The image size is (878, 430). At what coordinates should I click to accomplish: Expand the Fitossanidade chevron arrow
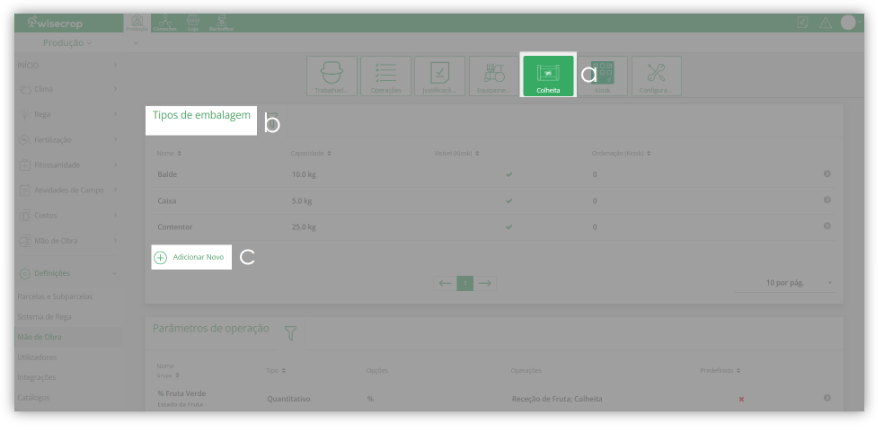(x=115, y=165)
